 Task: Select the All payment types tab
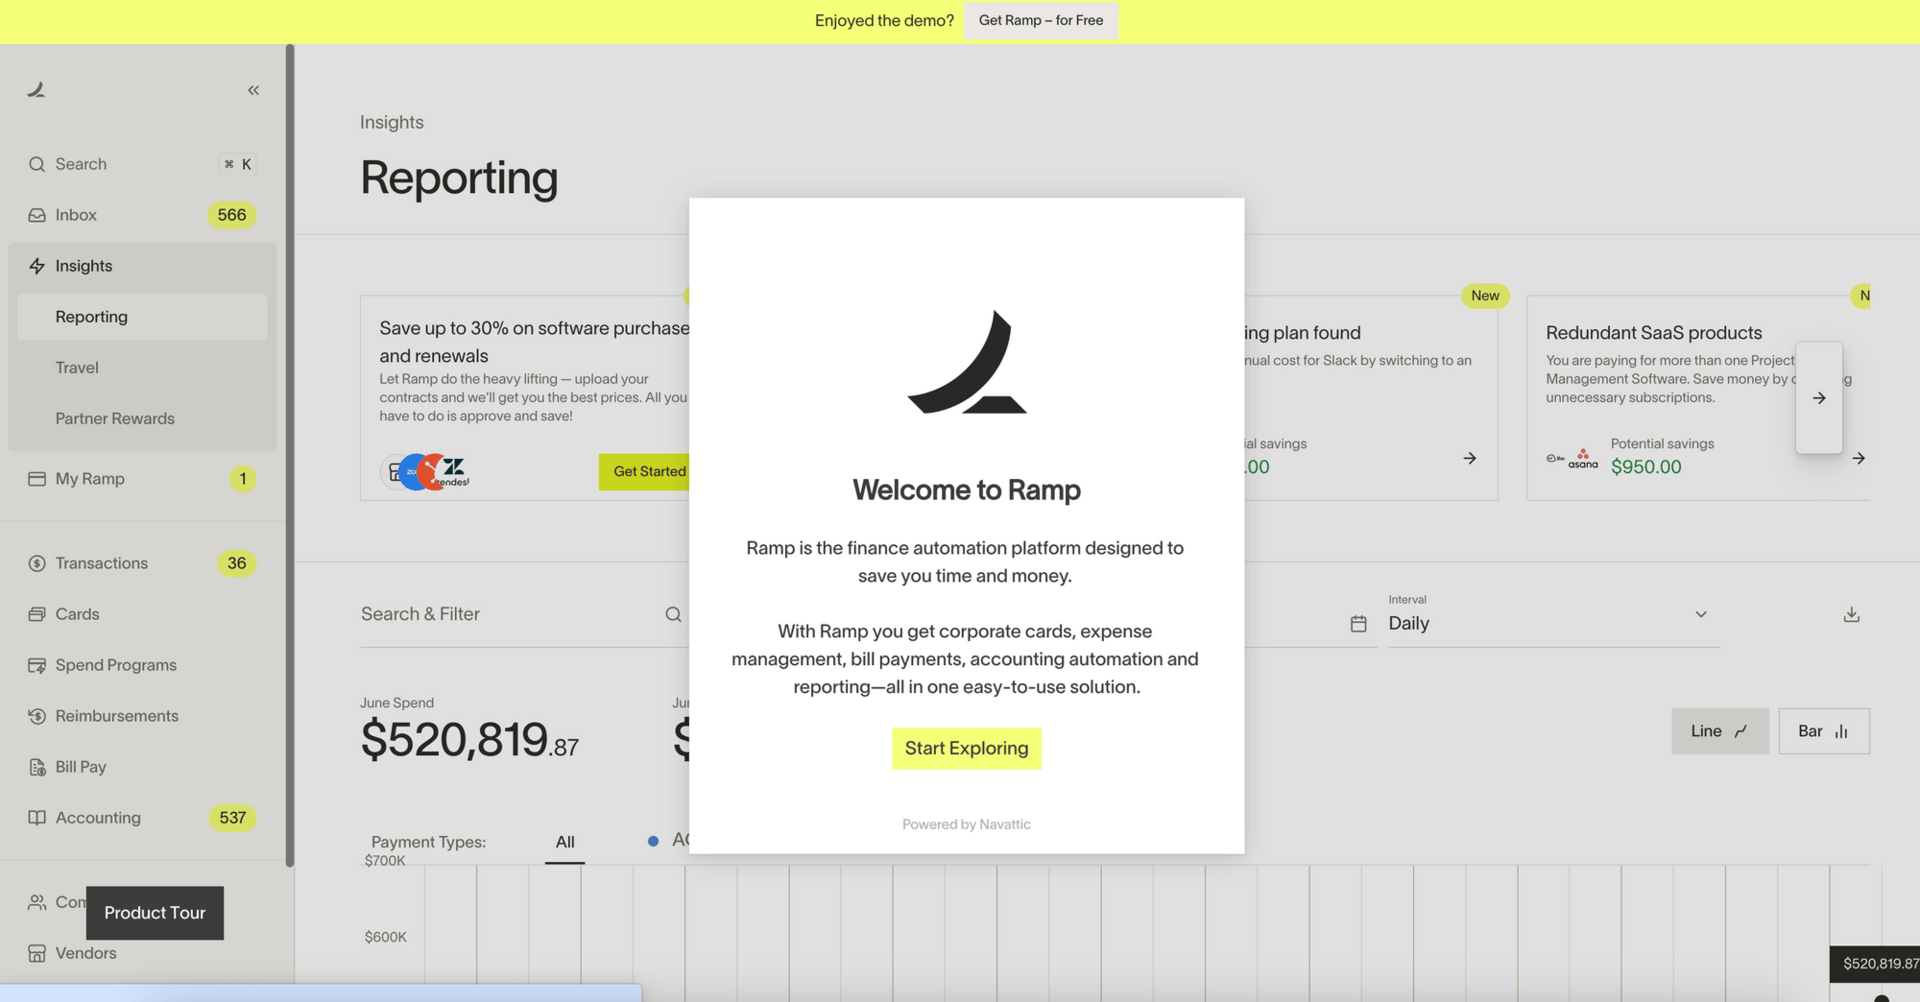(x=565, y=842)
